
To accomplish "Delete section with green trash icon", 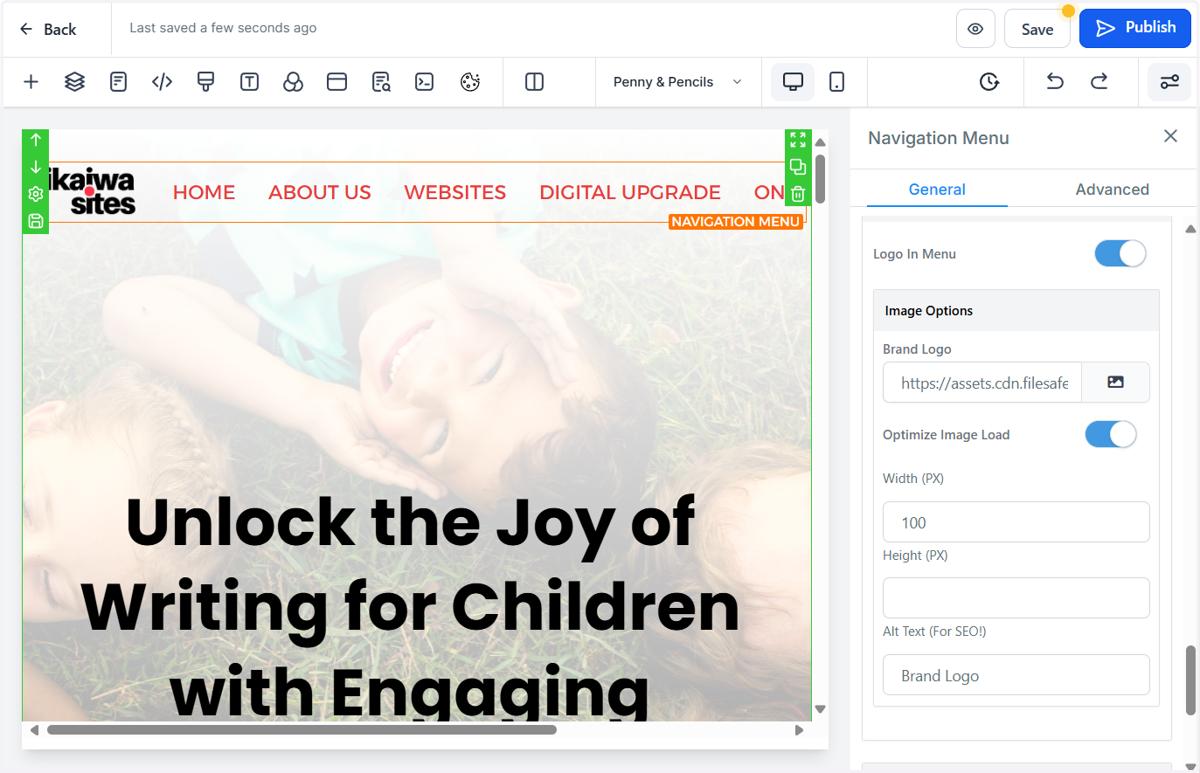I will [x=798, y=194].
